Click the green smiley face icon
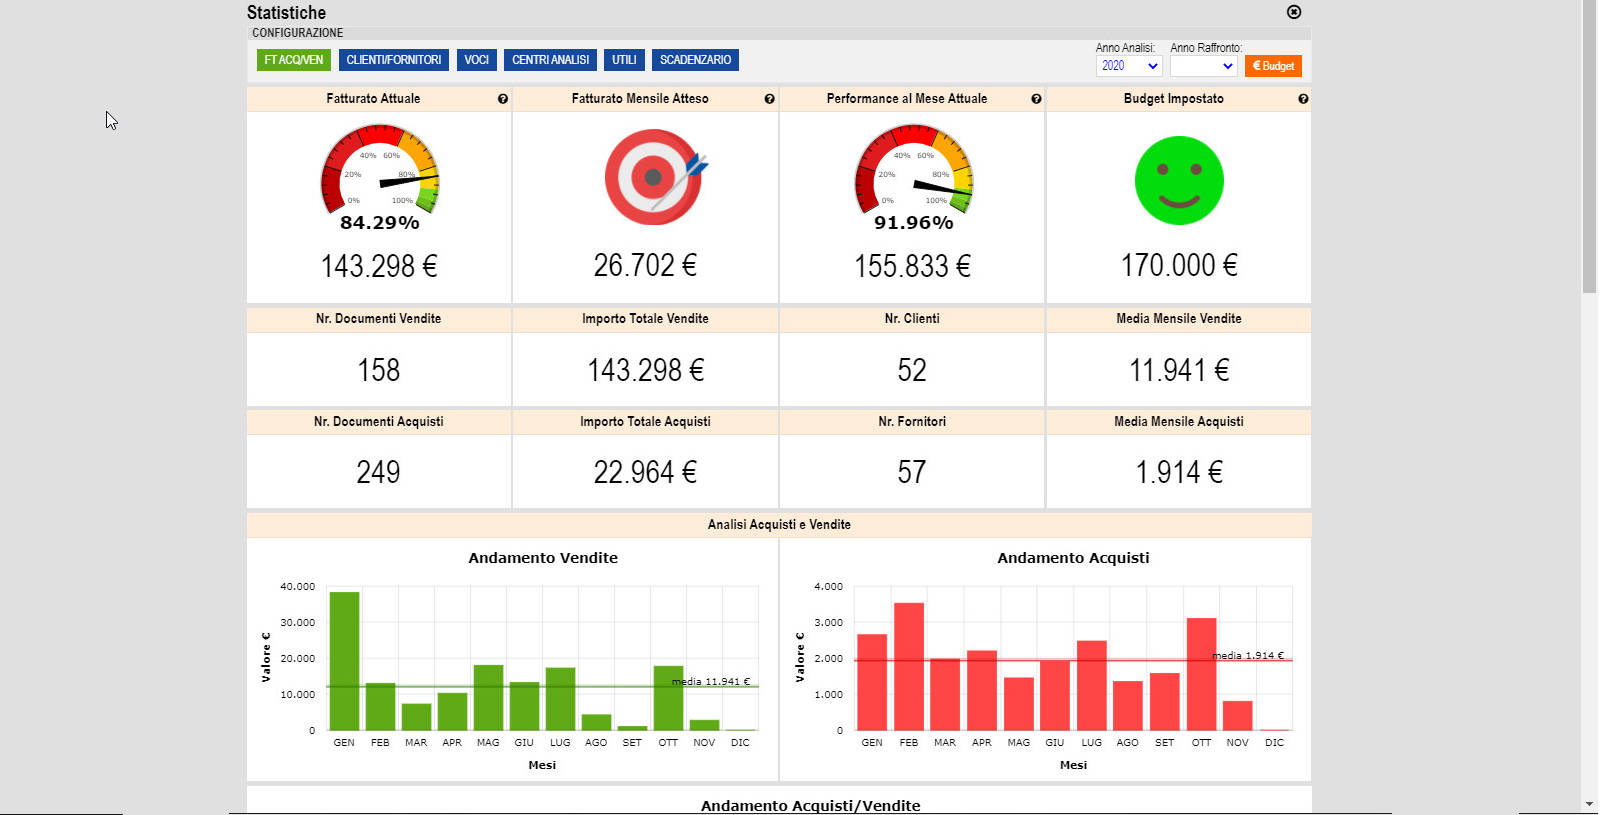This screenshot has height=815, width=1600. [1179, 181]
